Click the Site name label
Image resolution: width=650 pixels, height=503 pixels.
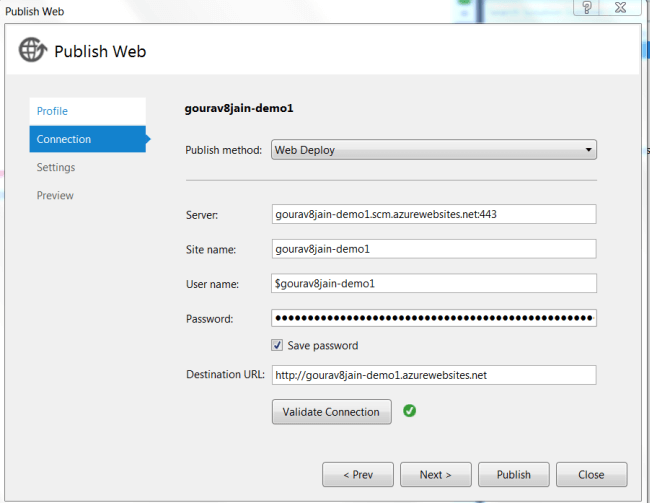[211, 250]
